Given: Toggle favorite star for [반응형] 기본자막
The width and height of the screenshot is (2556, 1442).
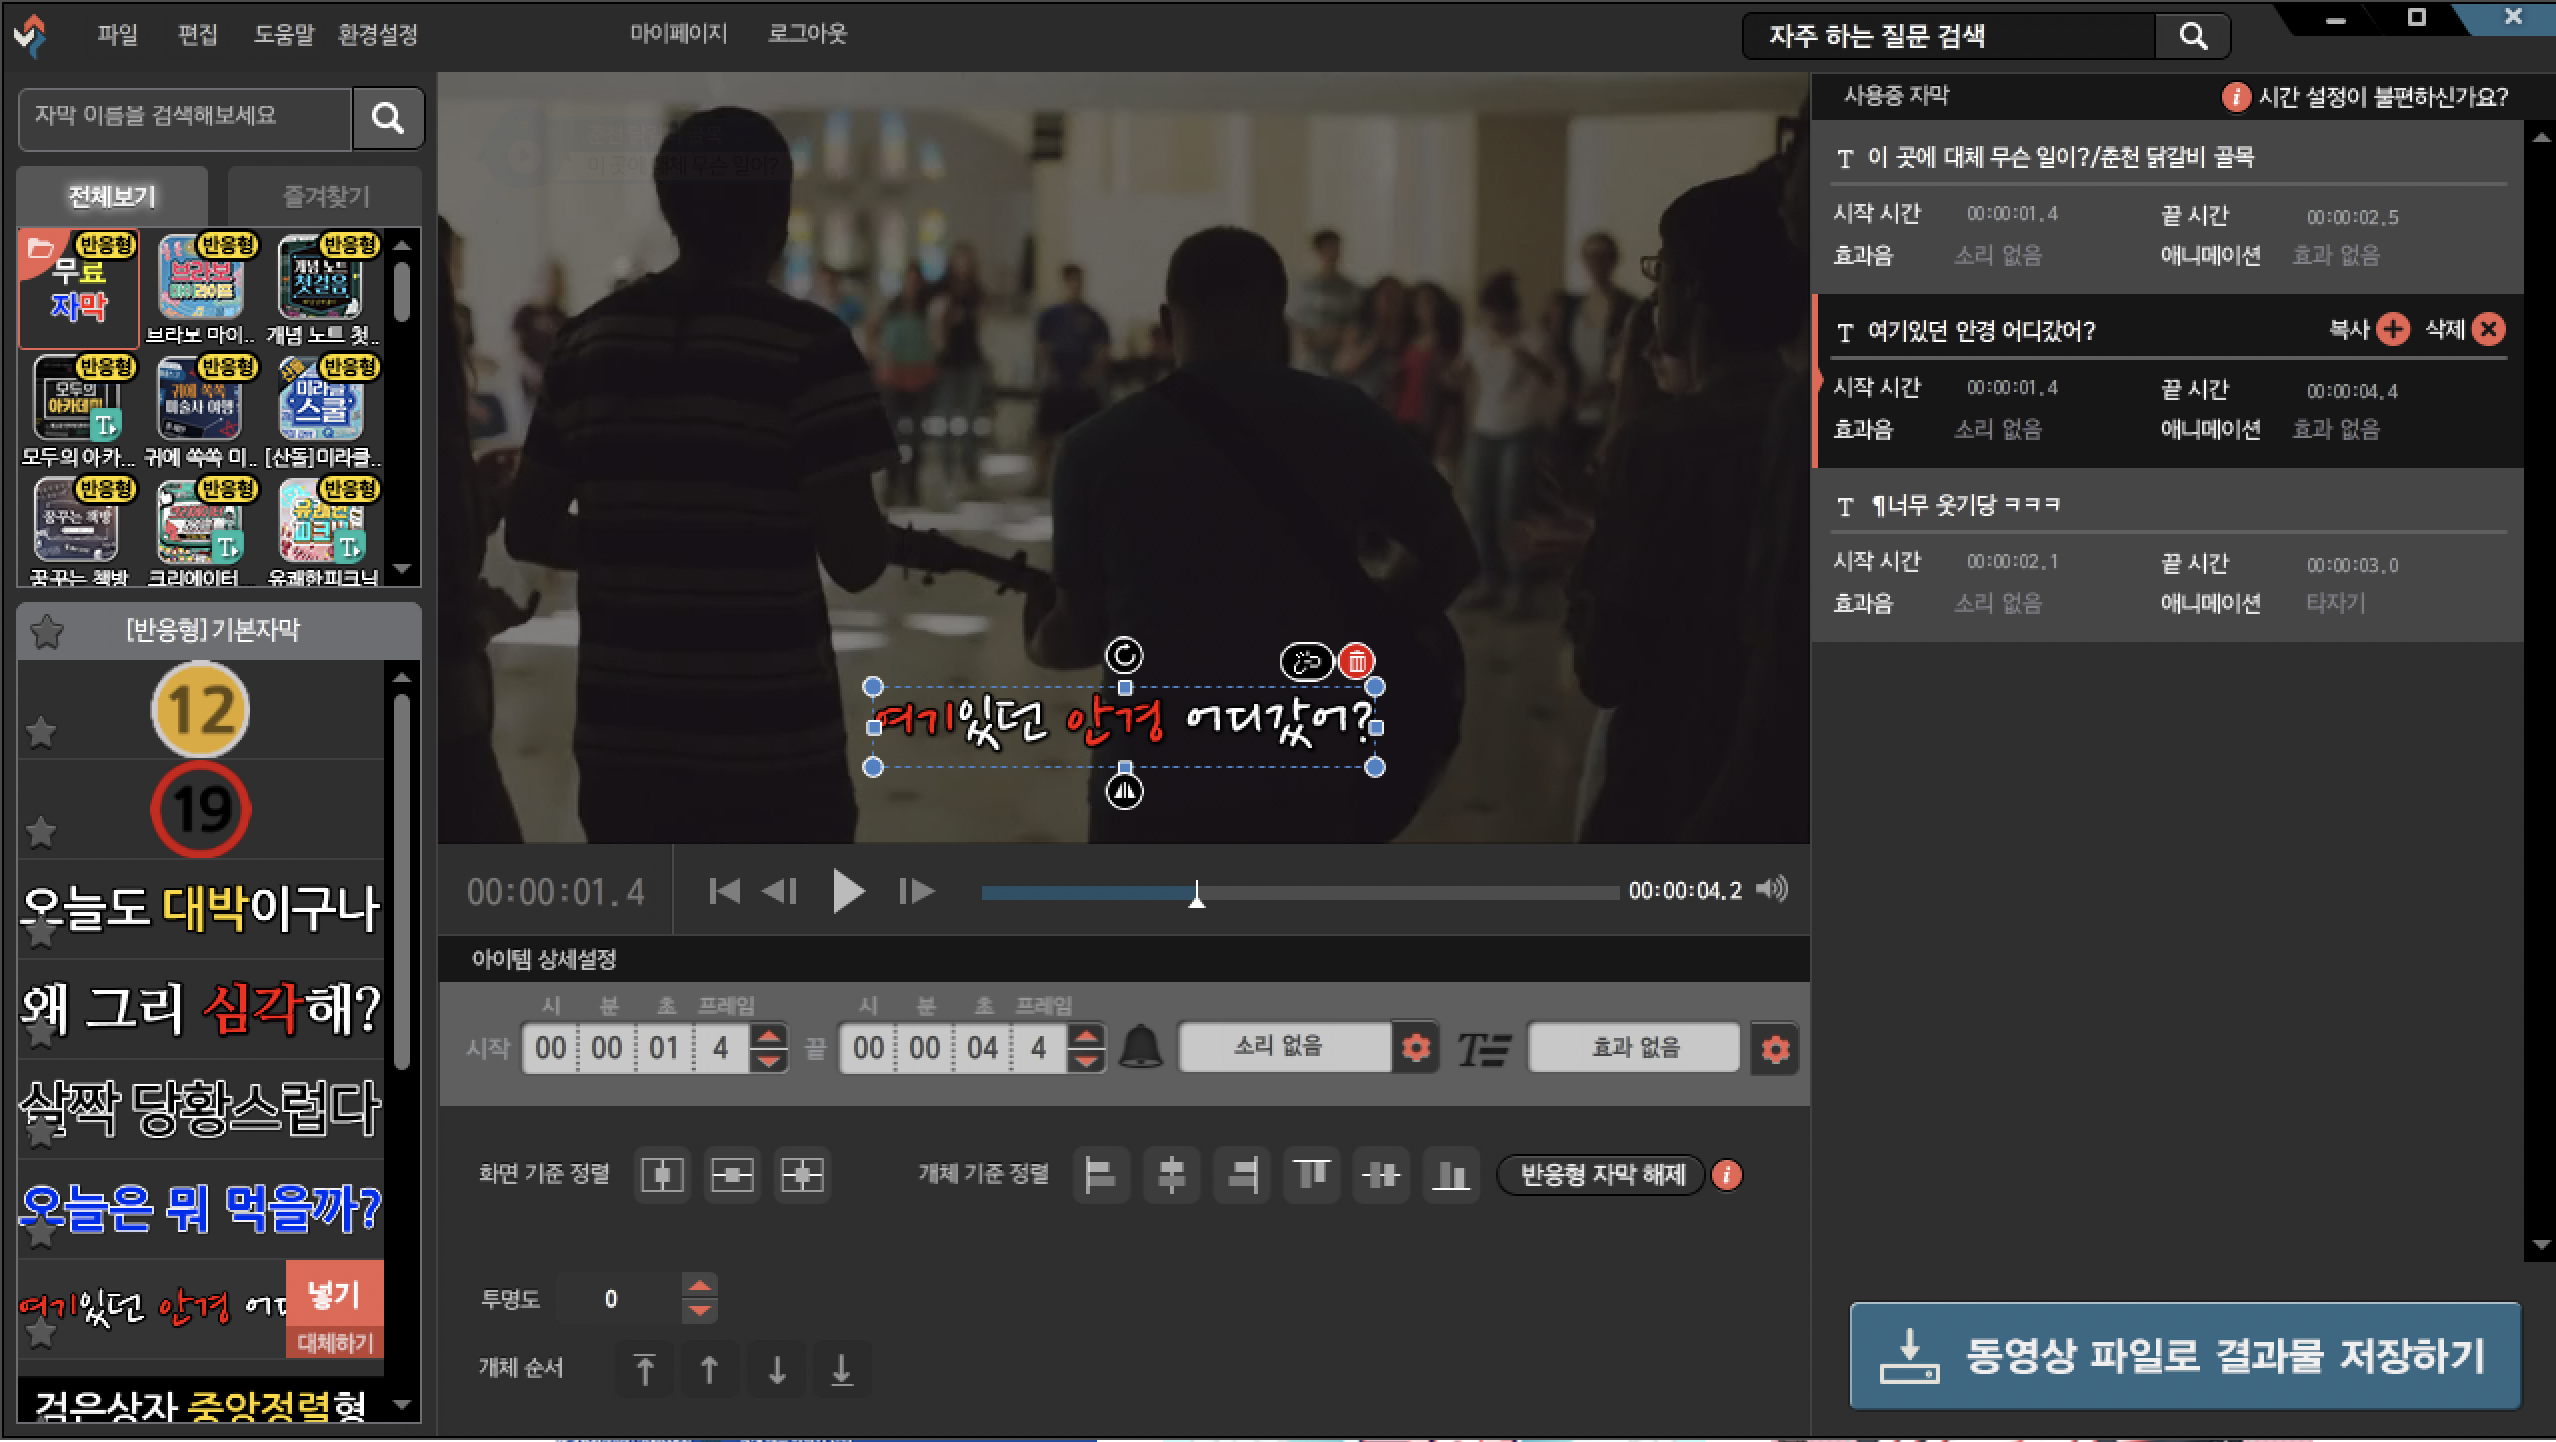Looking at the screenshot, I should [x=46, y=631].
